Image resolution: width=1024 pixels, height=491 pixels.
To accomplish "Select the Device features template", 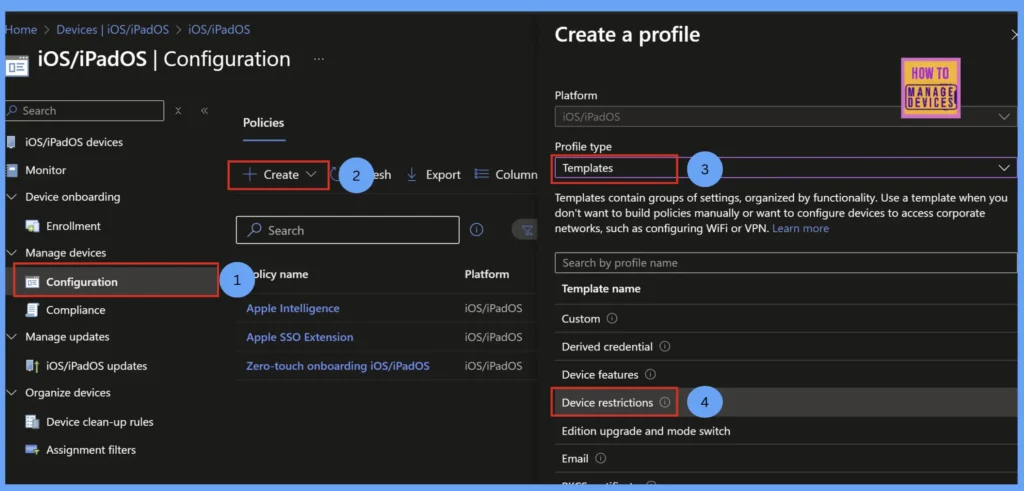I will [x=786, y=375].
